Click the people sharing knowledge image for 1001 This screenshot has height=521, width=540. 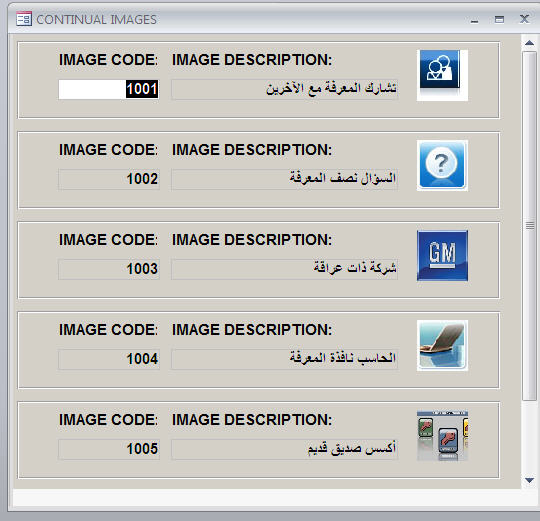[442, 75]
